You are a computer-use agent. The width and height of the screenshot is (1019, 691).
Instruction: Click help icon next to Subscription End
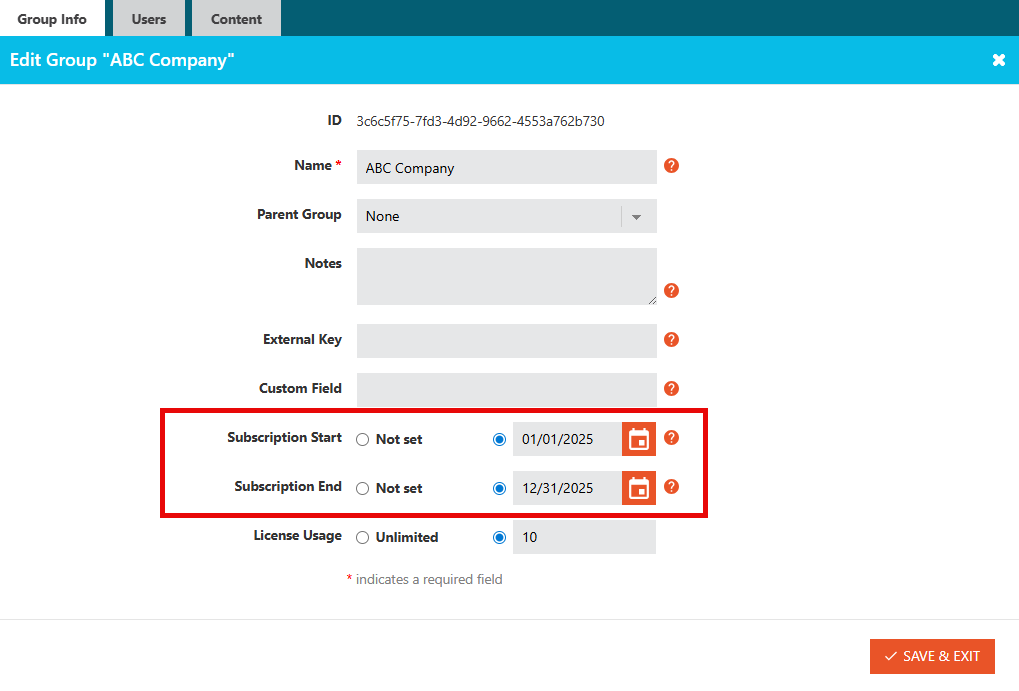[672, 487]
